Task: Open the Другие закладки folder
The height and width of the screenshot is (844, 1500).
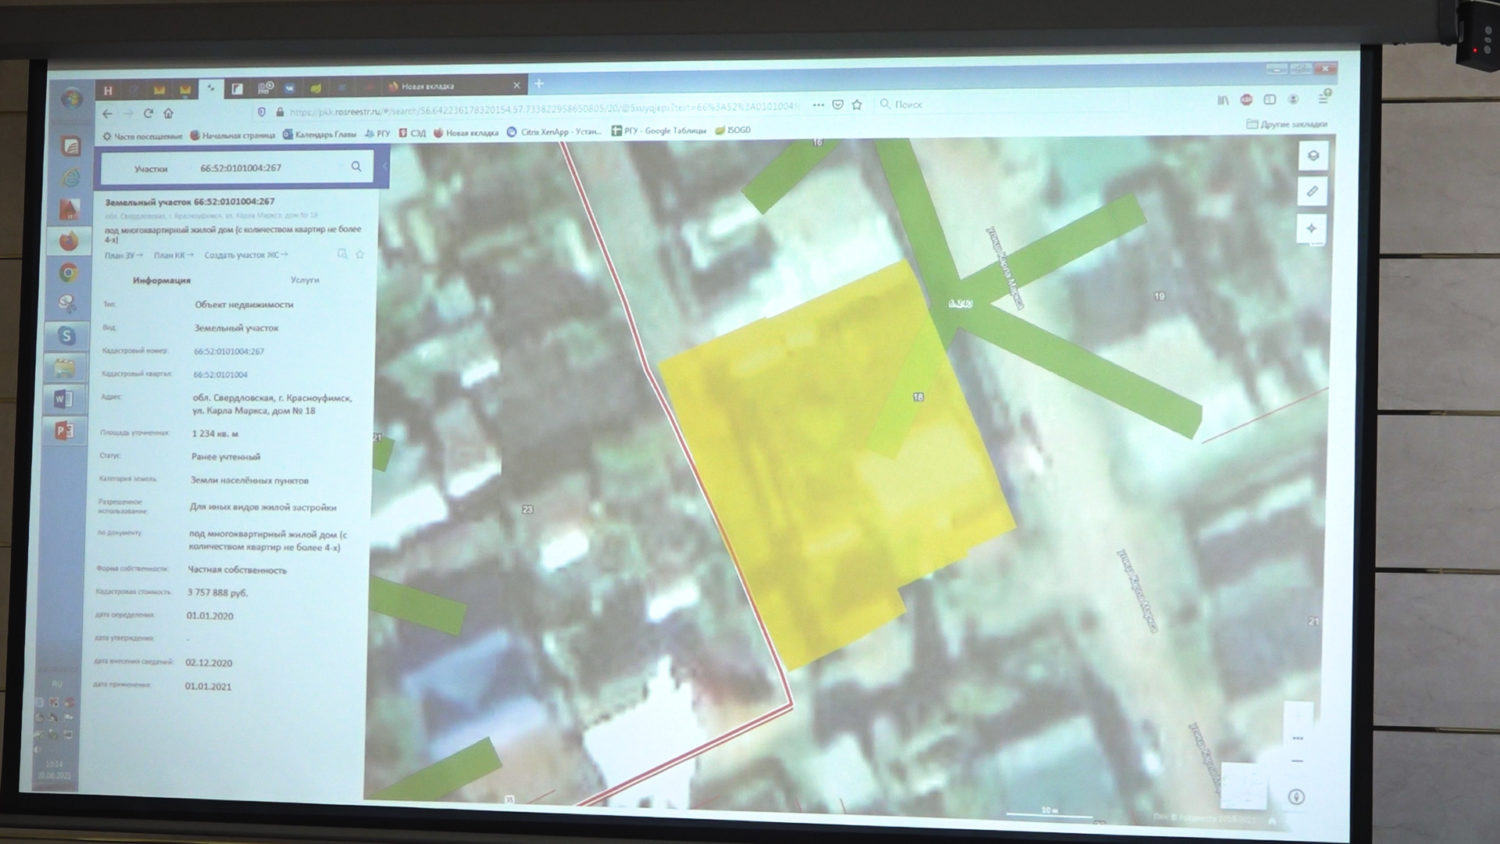Action: pos(1287,124)
